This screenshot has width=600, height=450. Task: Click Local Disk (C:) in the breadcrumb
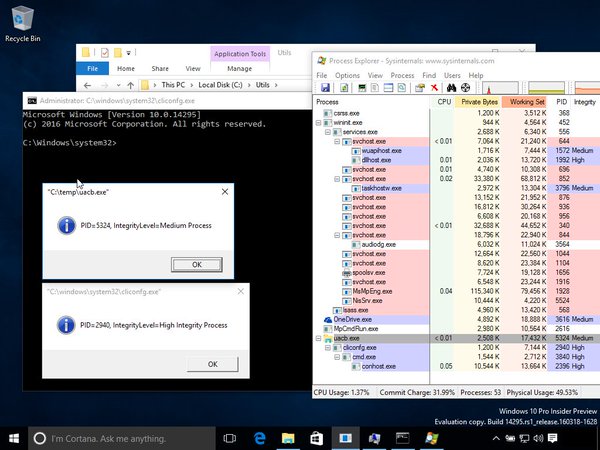(x=220, y=85)
